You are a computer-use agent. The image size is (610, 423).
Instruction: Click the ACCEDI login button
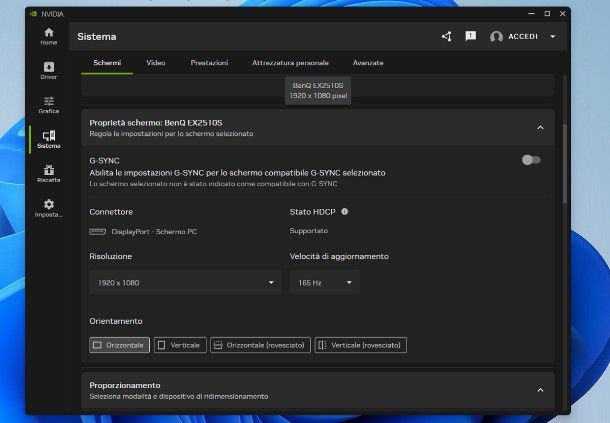tap(523, 37)
